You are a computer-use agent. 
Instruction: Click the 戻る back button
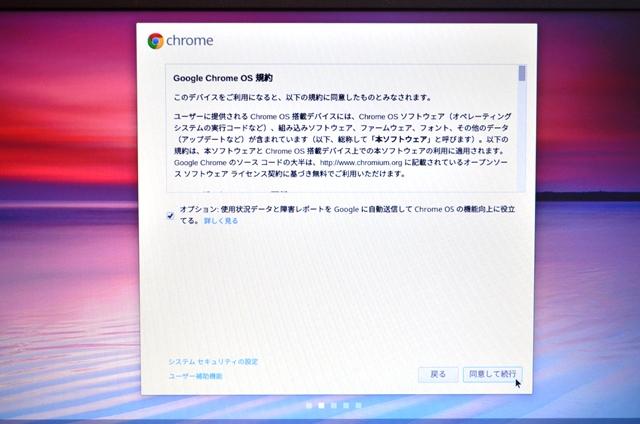(x=438, y=374)
